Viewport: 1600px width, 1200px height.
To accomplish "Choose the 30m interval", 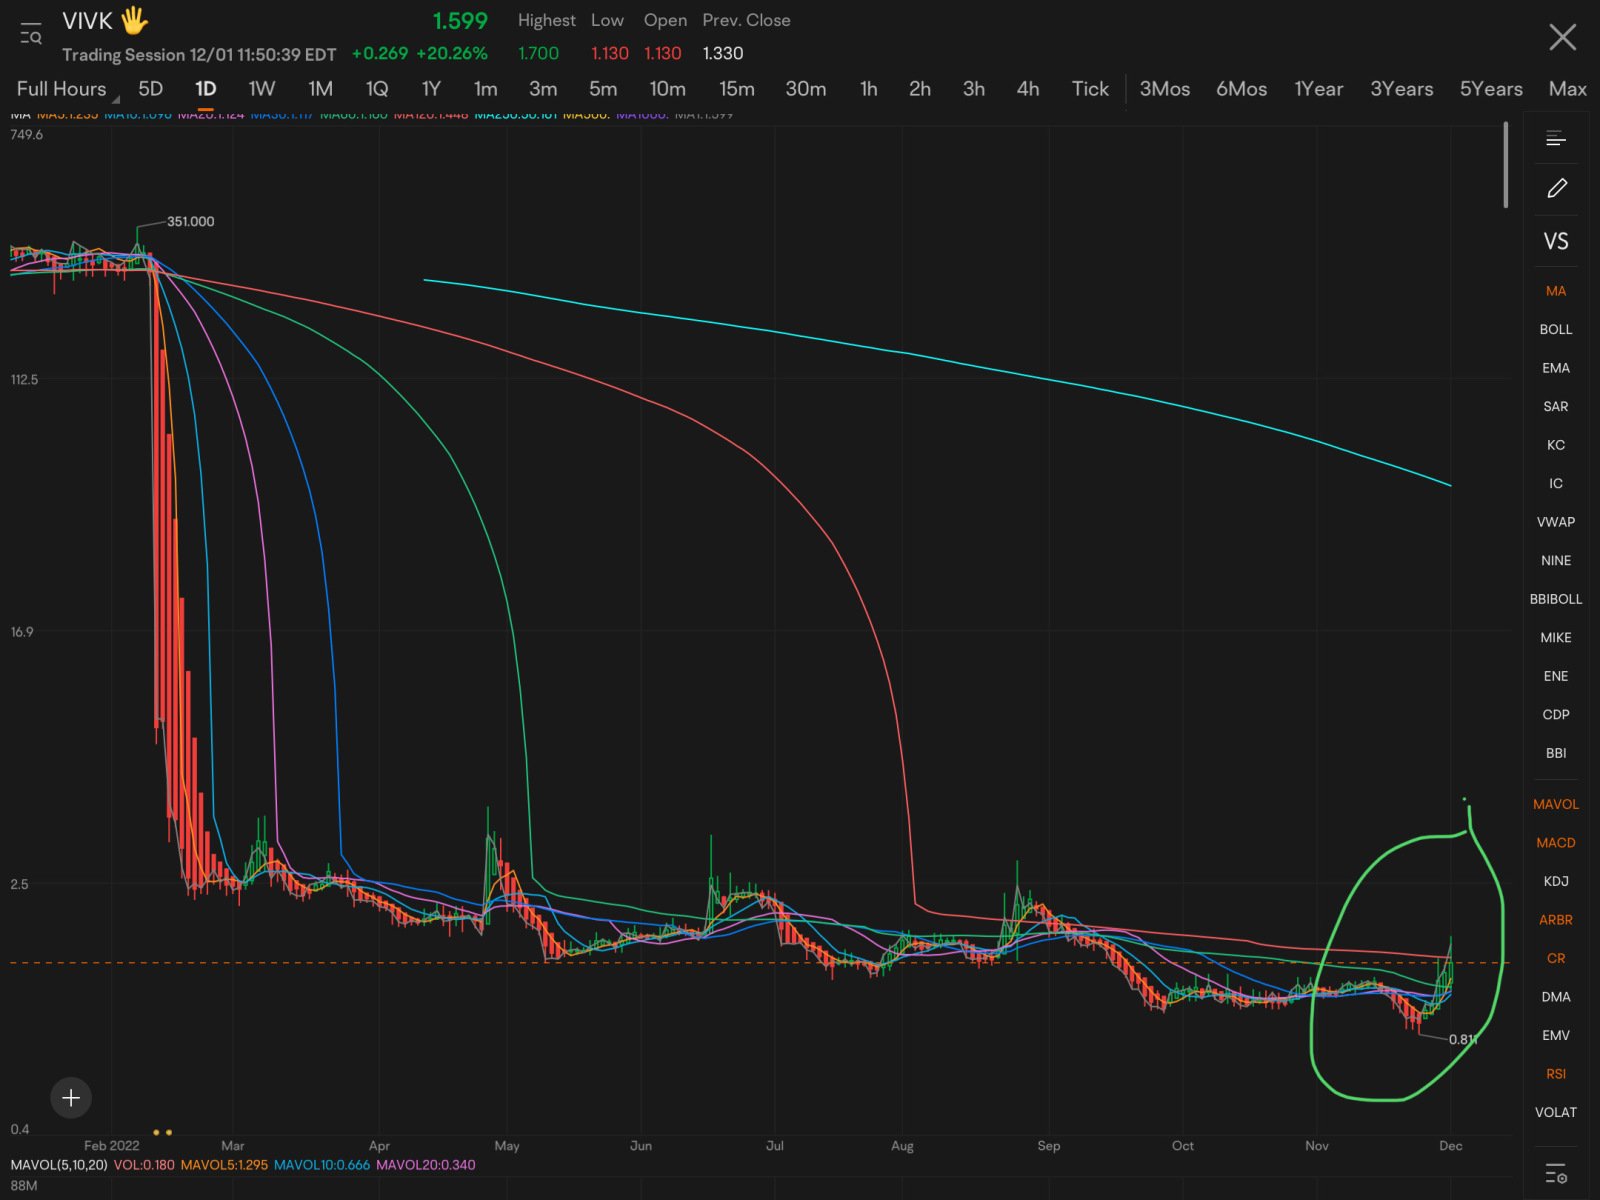I will point(806,89).
